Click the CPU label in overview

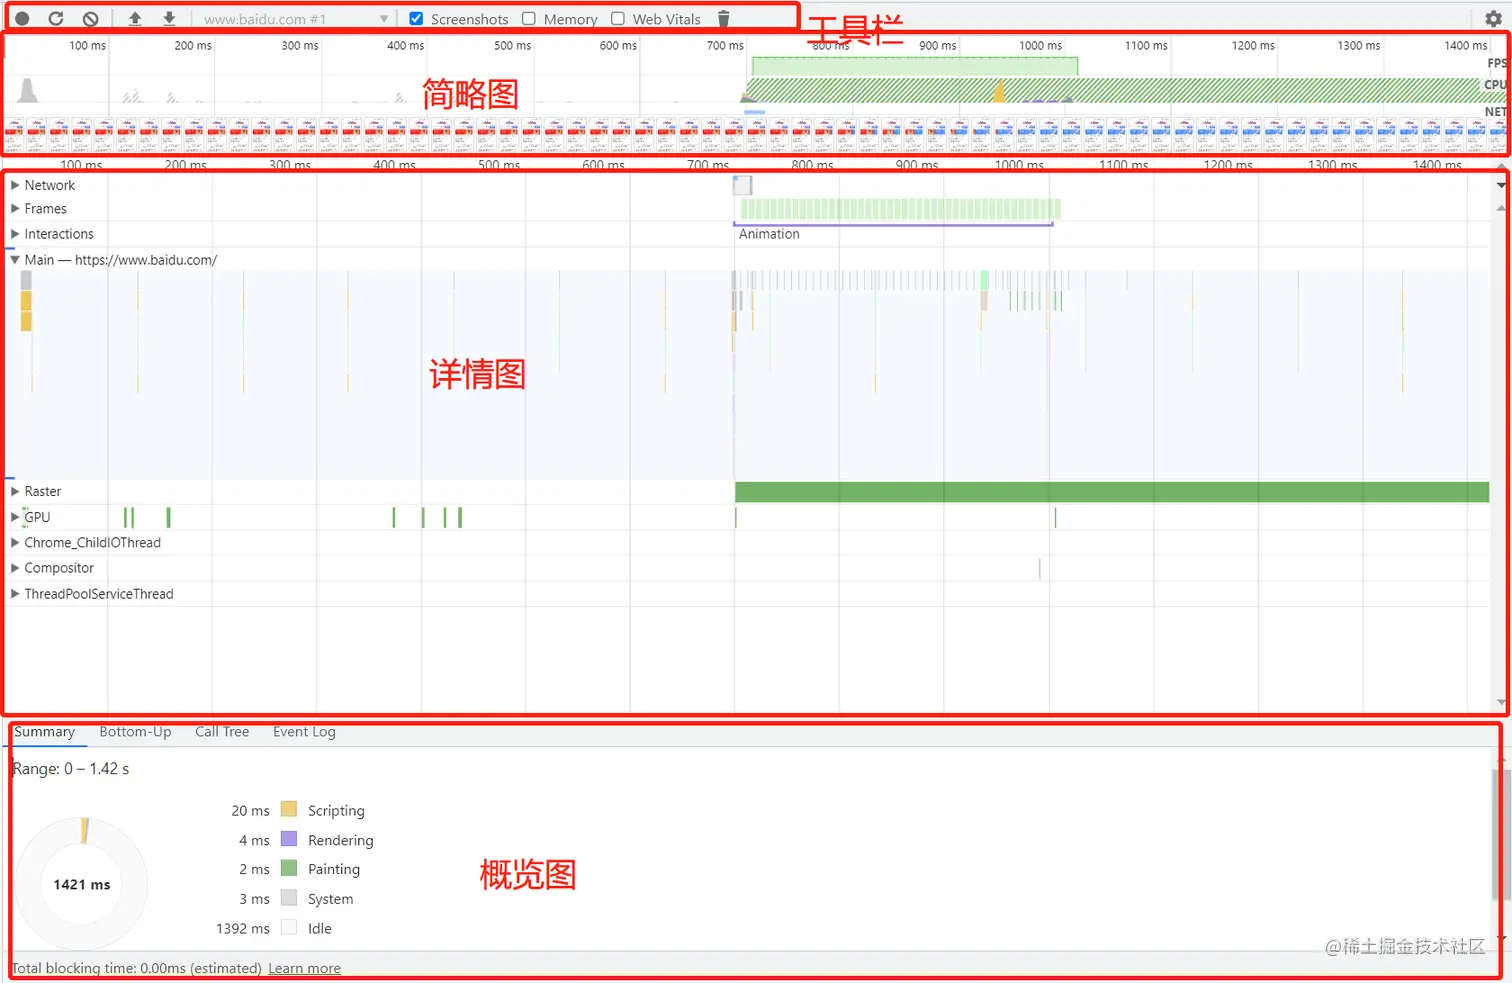1495,85
